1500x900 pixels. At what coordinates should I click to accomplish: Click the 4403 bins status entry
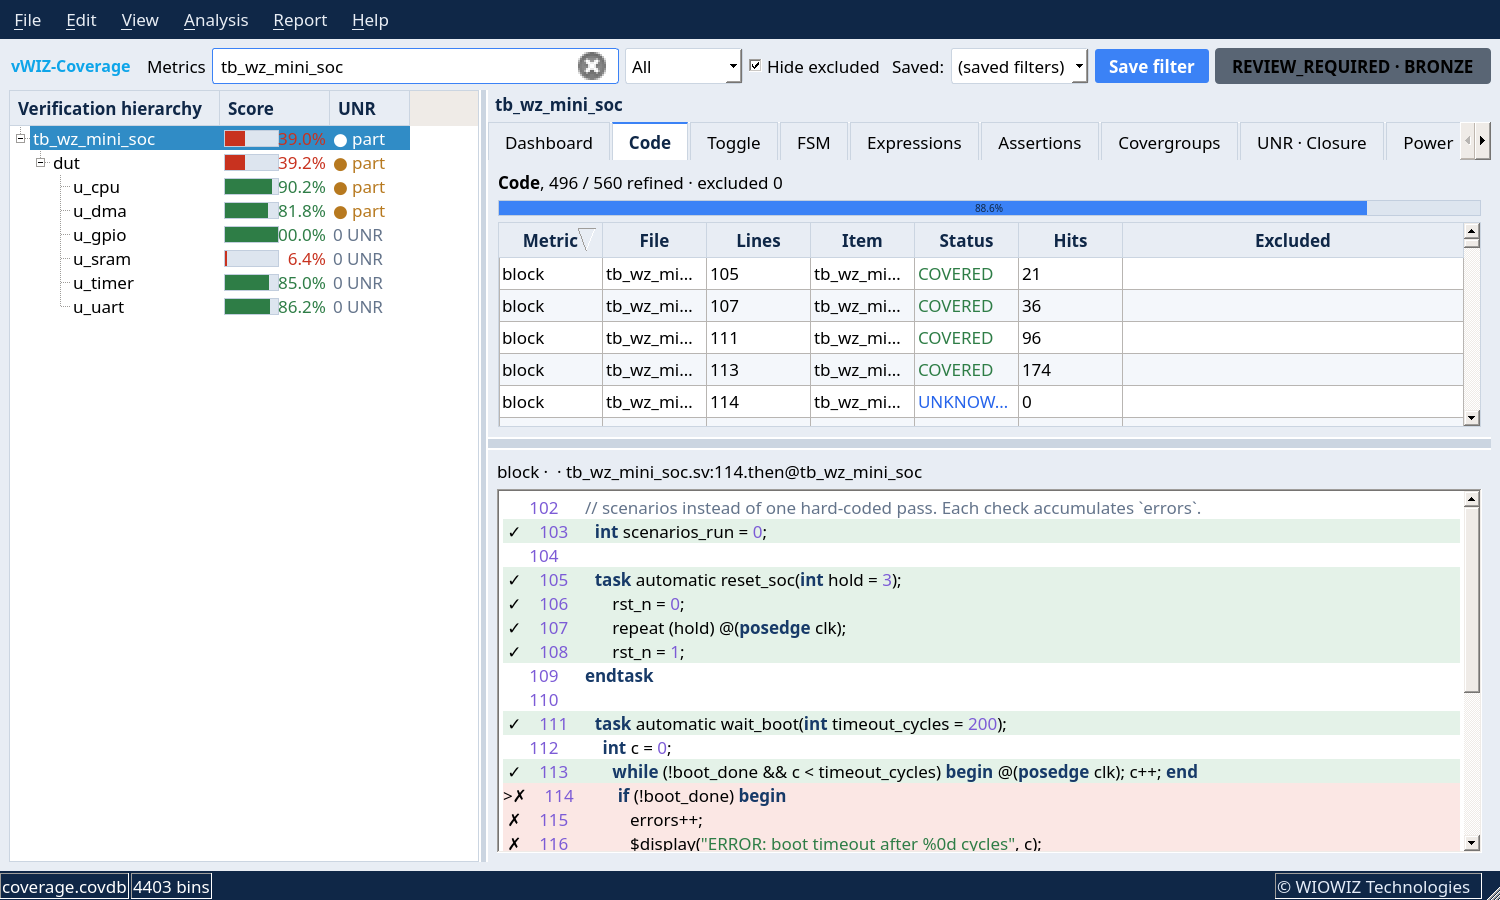point(171,887)
